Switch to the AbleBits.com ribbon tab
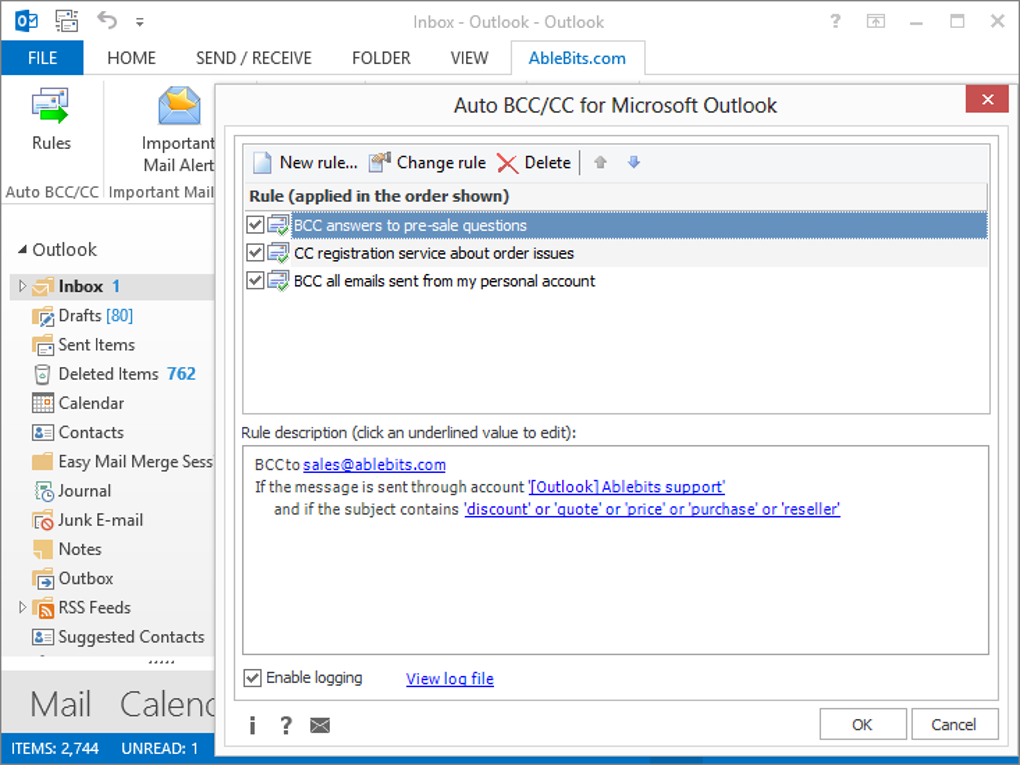This screenshot has height=765, width=1020. point(578,57)
